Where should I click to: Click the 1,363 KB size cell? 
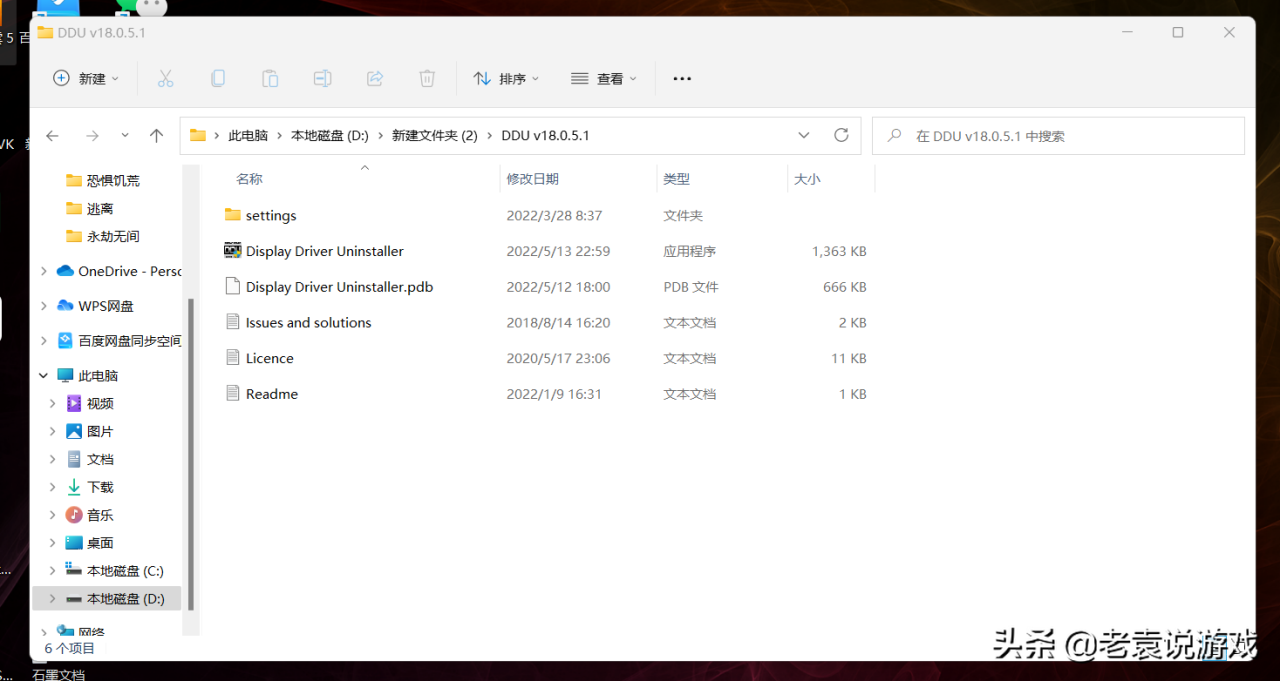point(839,252)
